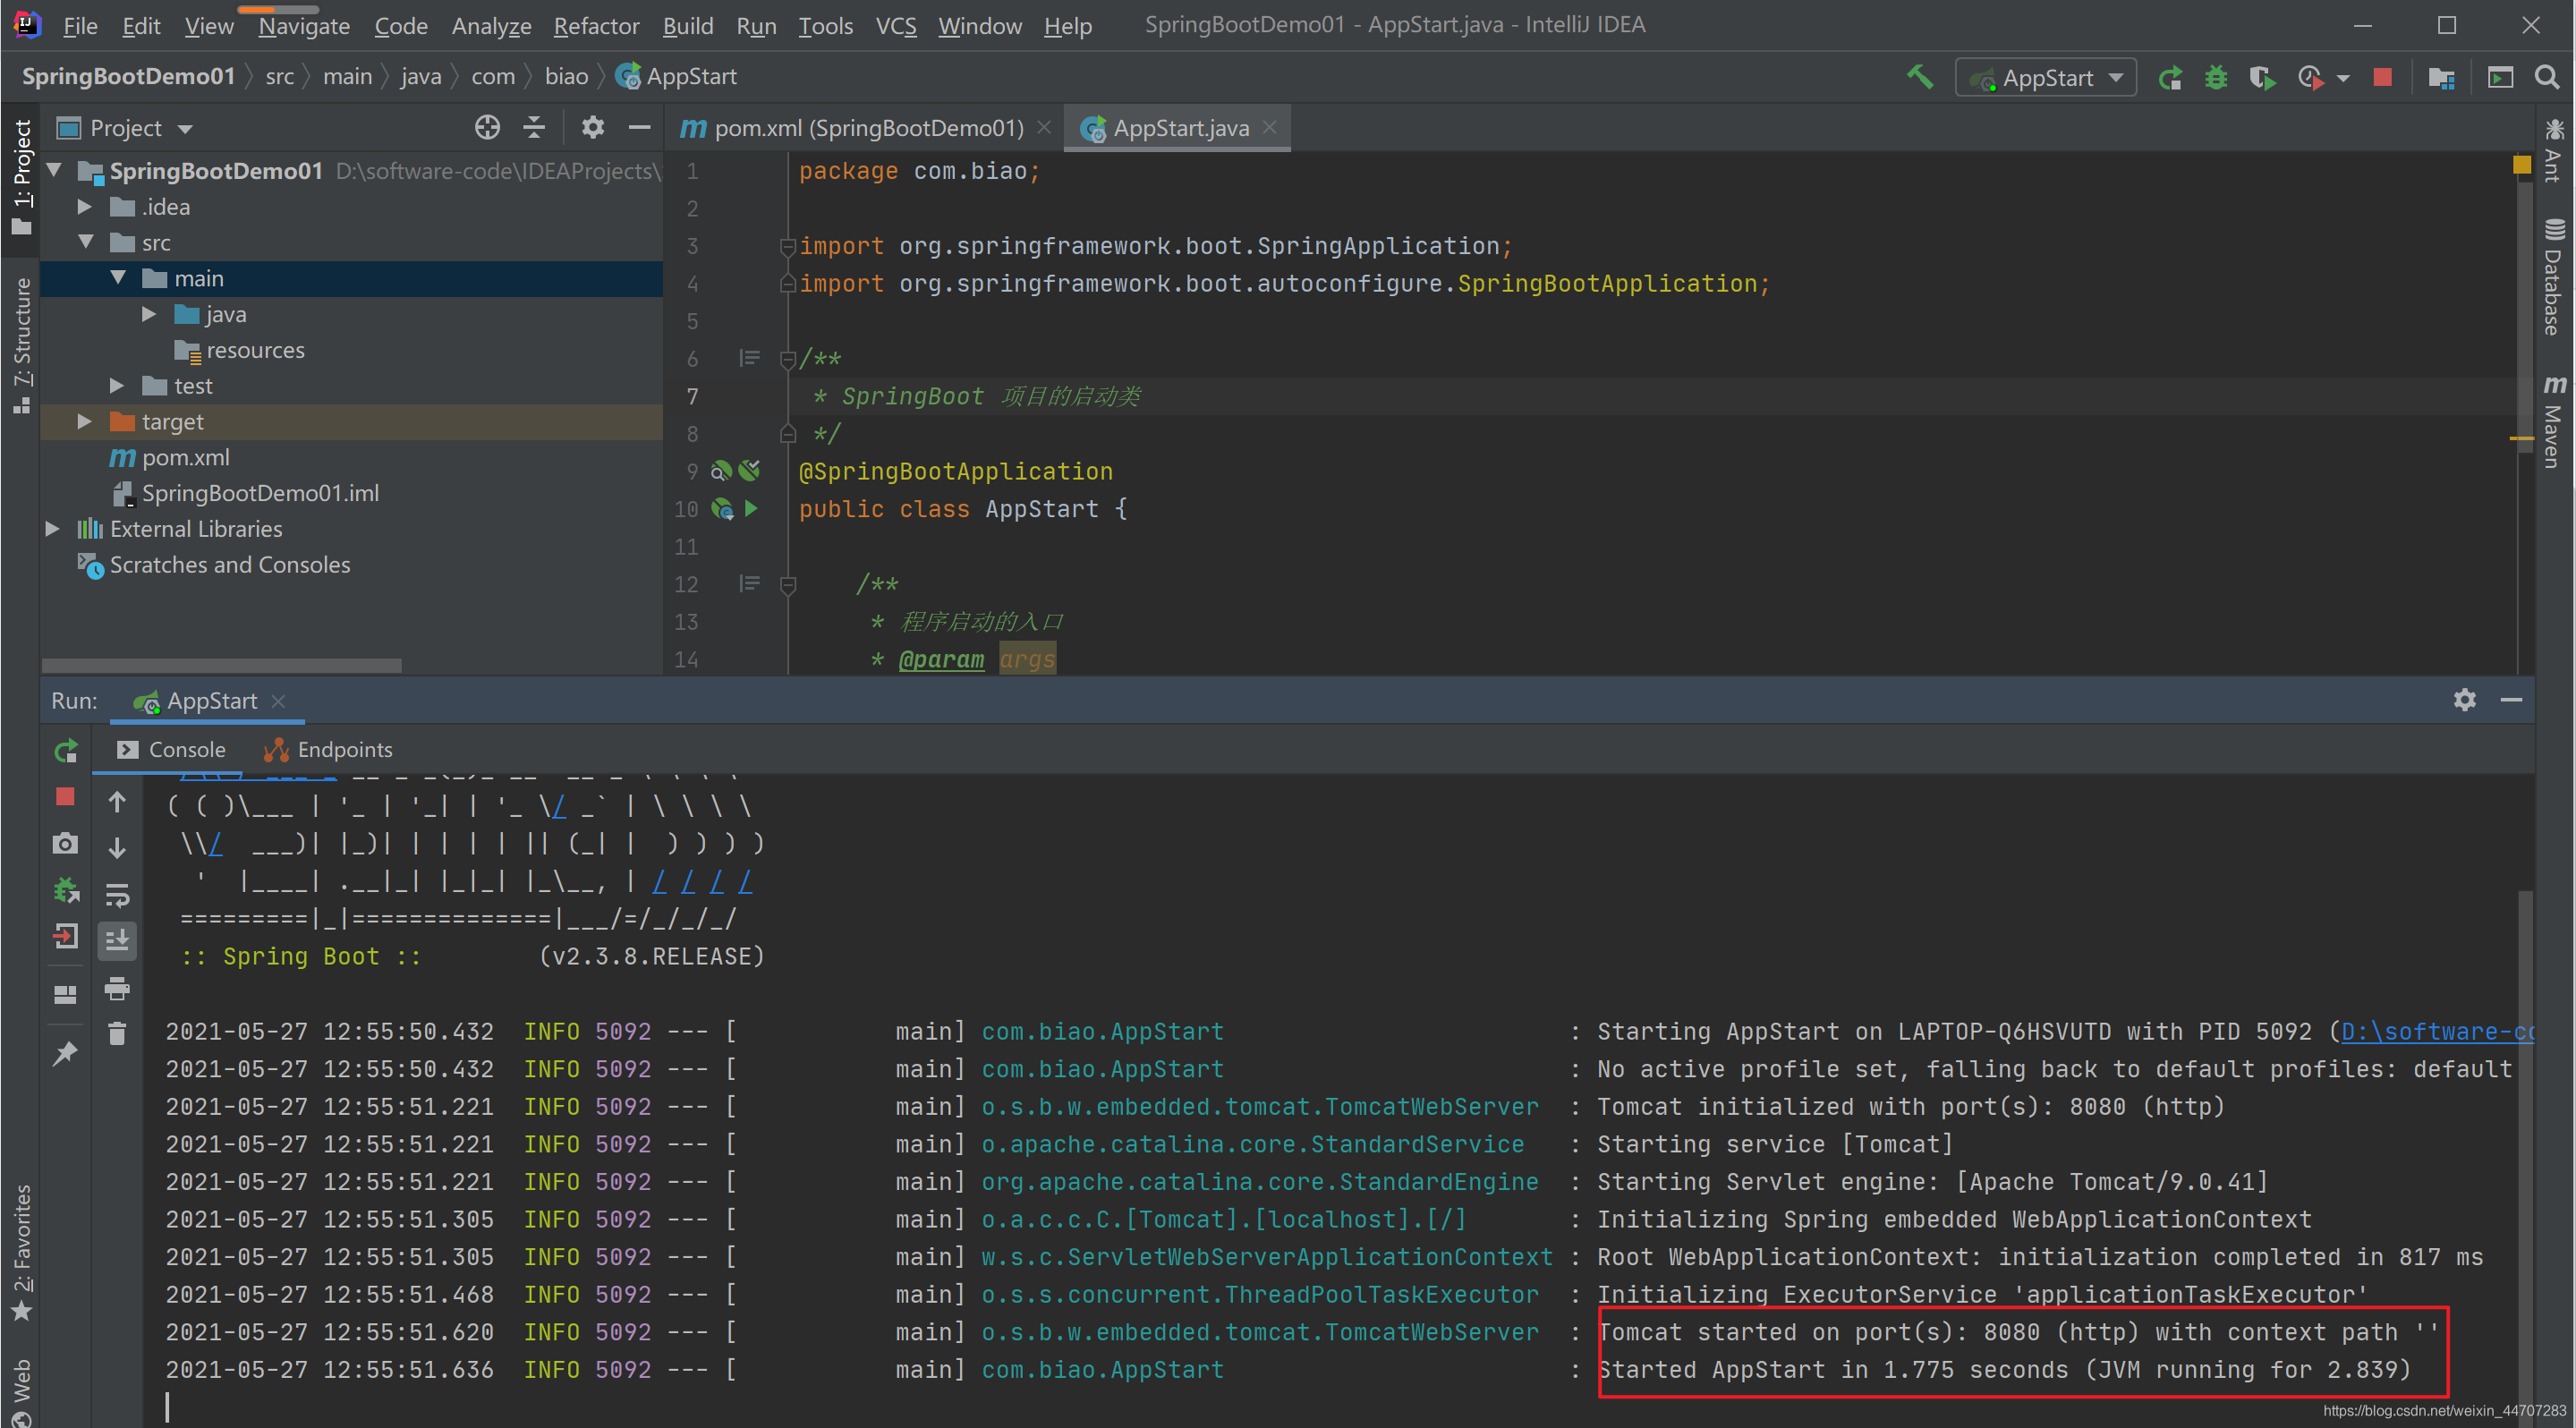The height and width of the screenshot is (1428, 2576).
Task: Fold the import block on line 3
Action: (787, 246)
